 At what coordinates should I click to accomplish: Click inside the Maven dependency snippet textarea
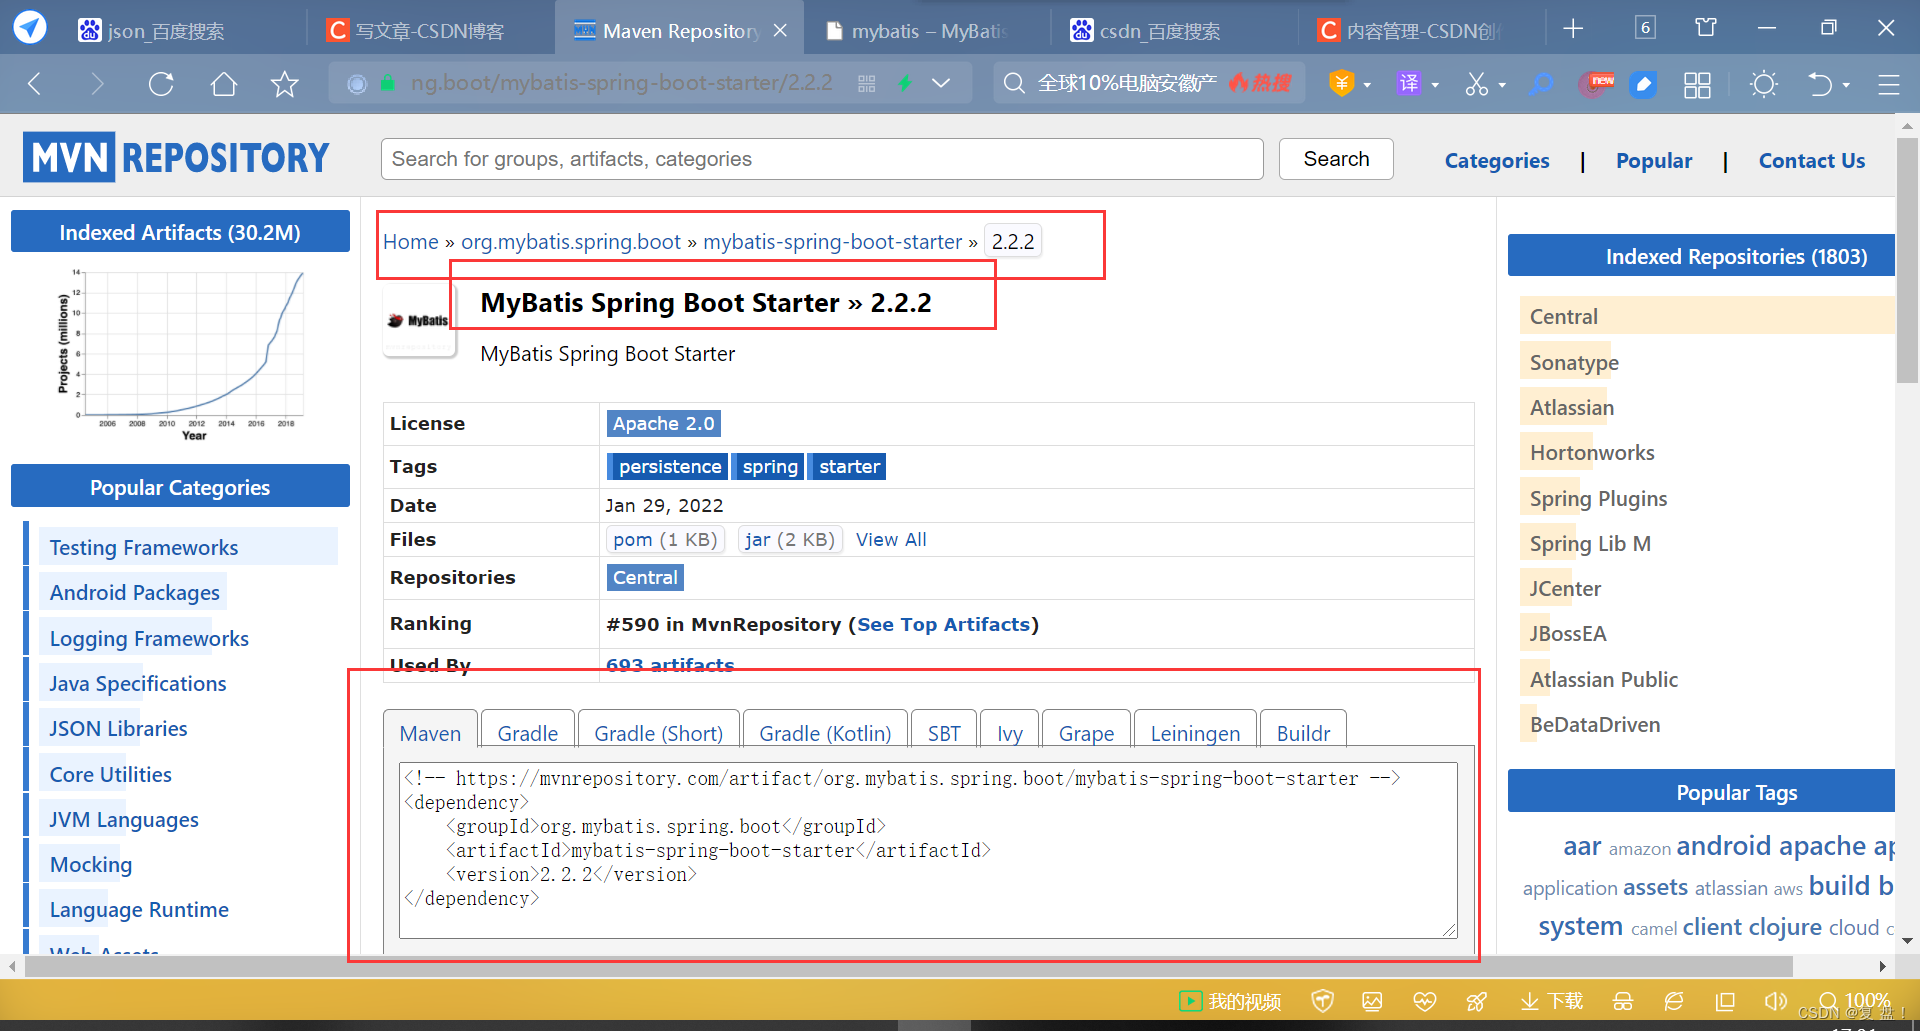pyautogui.click(x=928, y=850)
